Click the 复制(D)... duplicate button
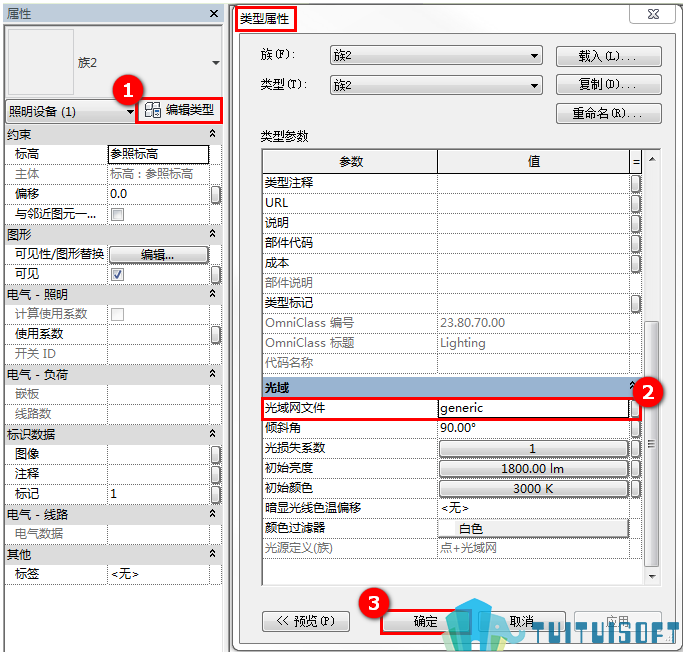686x654 pixels. tap(608, 84)
